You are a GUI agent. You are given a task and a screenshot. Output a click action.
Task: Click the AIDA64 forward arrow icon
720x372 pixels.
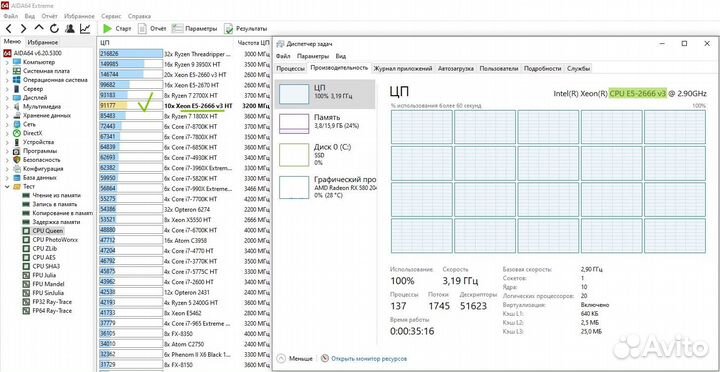point(23,28)
